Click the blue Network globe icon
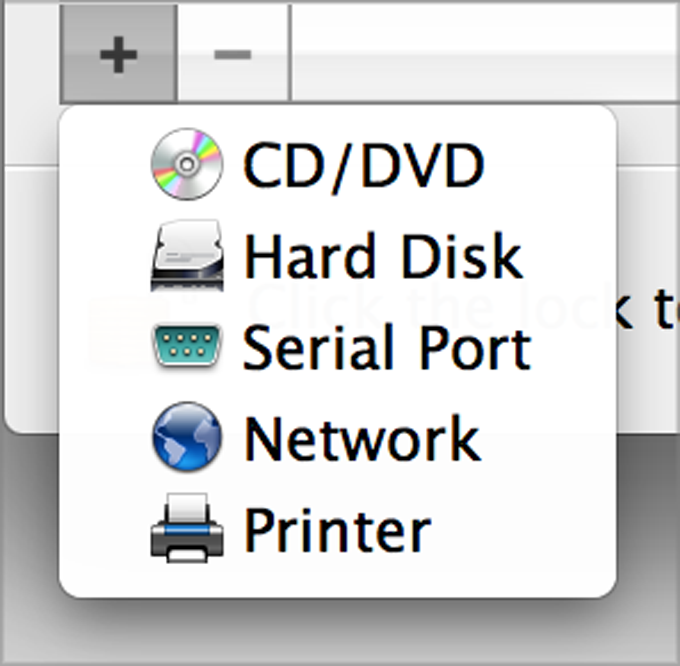 coord(186,437)
